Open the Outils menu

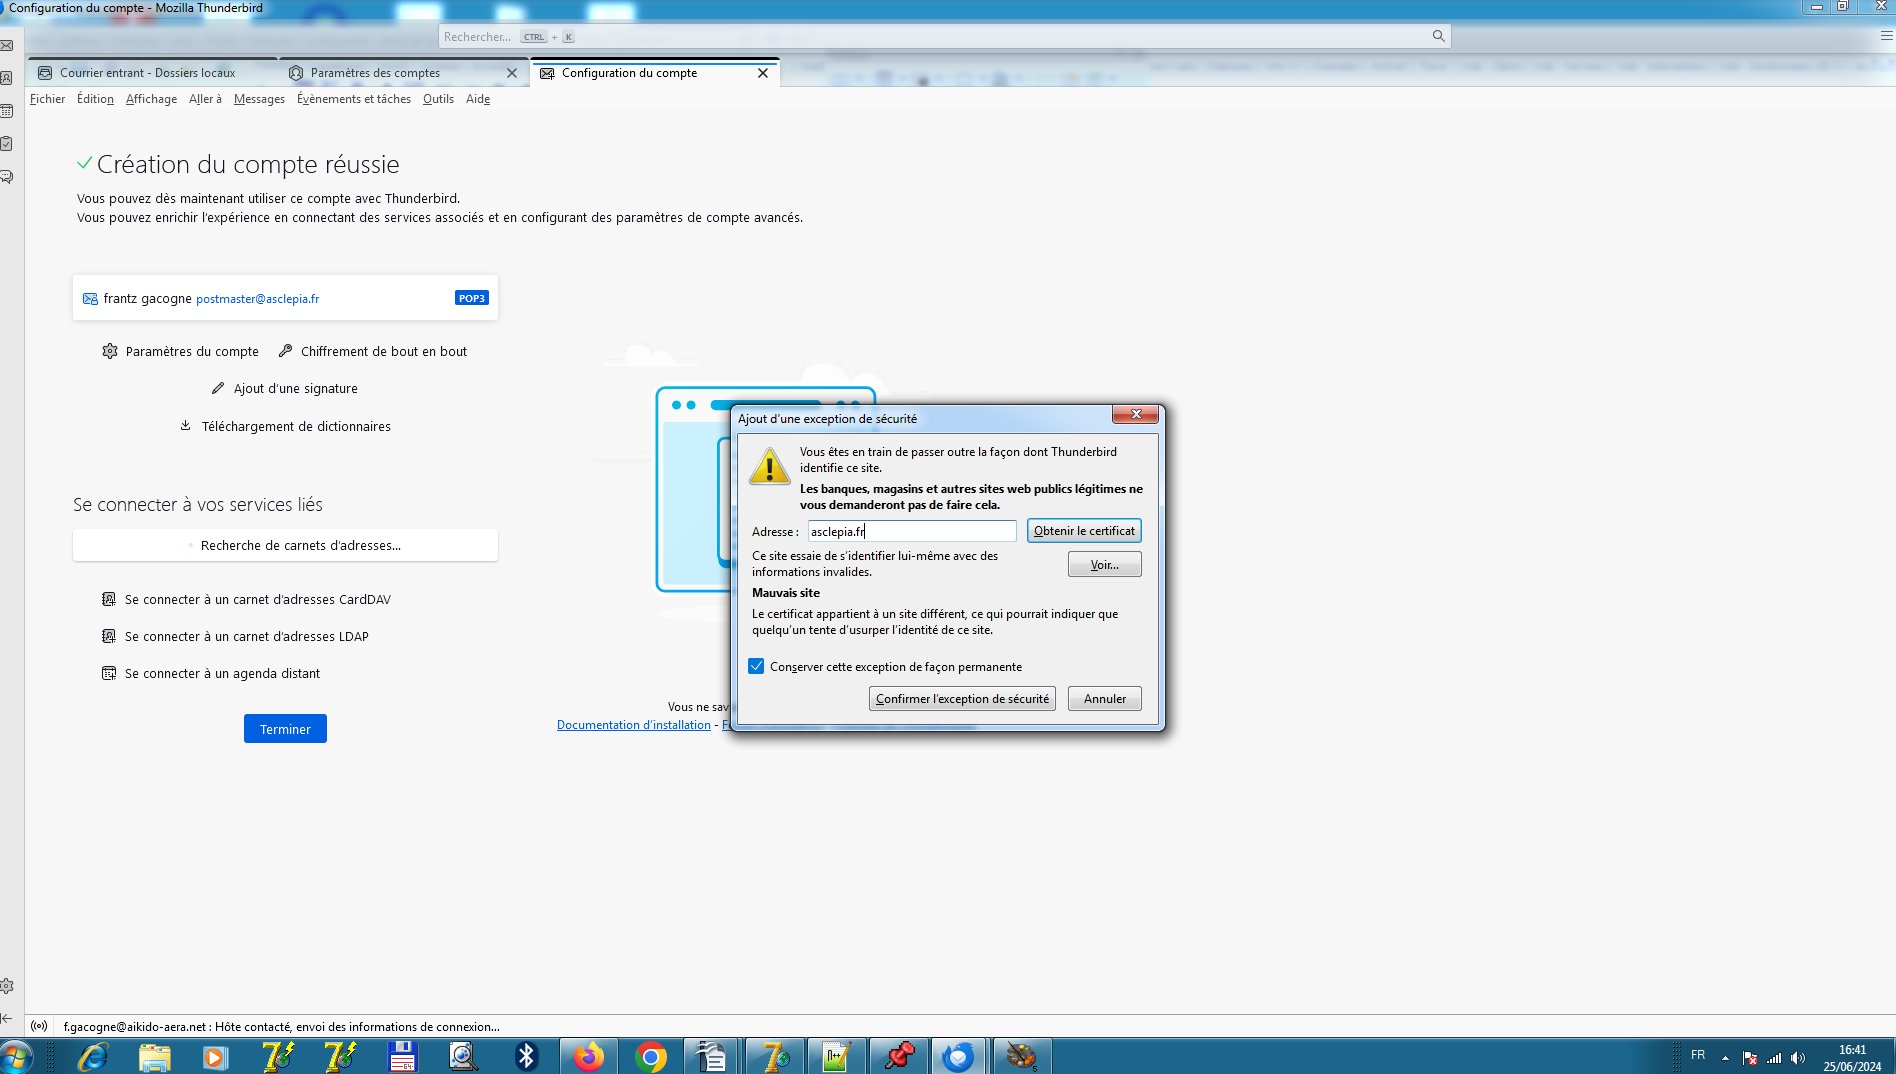pos(438,99)
